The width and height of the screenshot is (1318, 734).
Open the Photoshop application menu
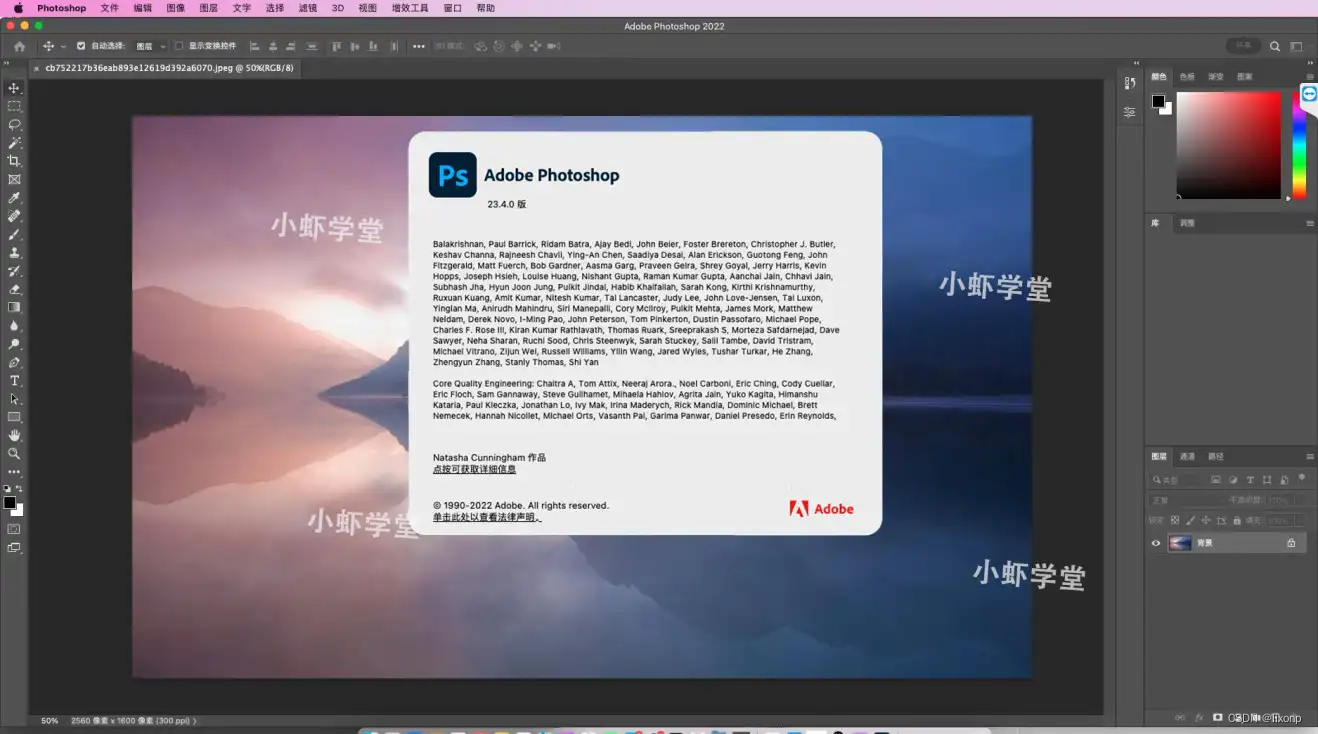(x=61, y=8)
